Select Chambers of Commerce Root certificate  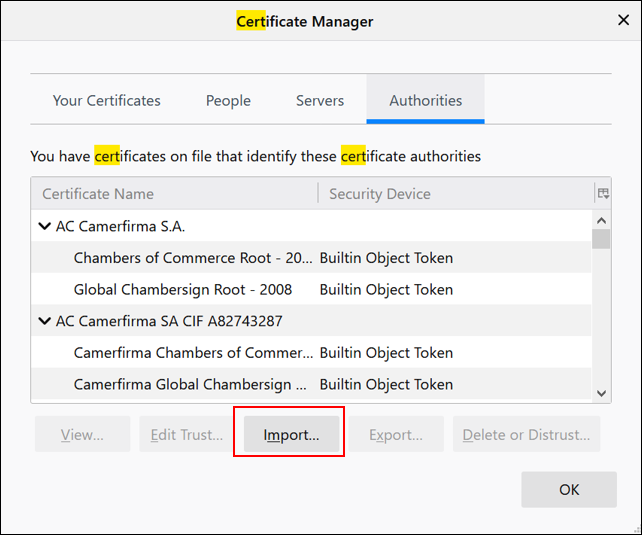click(x=192, y=258)
